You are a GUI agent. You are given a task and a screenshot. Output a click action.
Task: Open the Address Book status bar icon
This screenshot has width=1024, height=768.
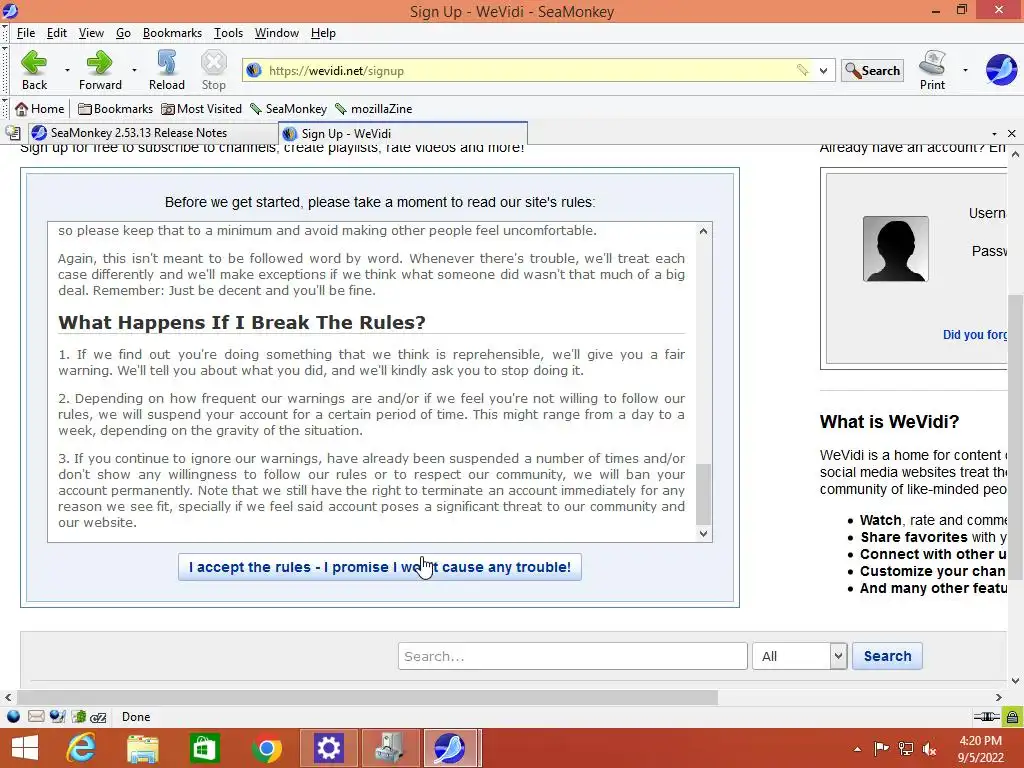tap(78, 716)
